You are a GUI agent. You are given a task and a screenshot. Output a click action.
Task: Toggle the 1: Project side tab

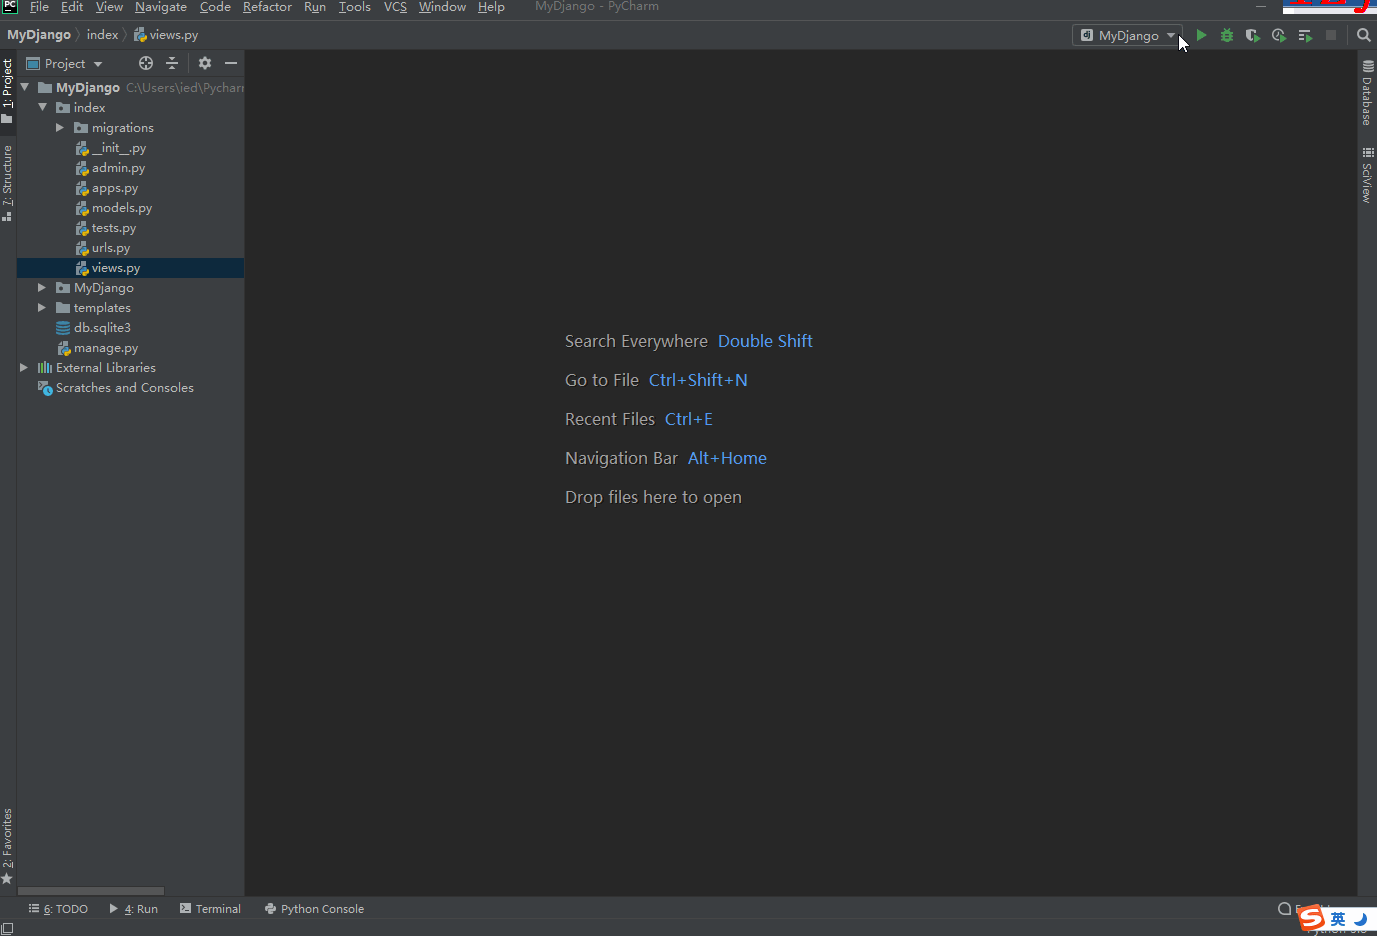(x=8, y=91)
